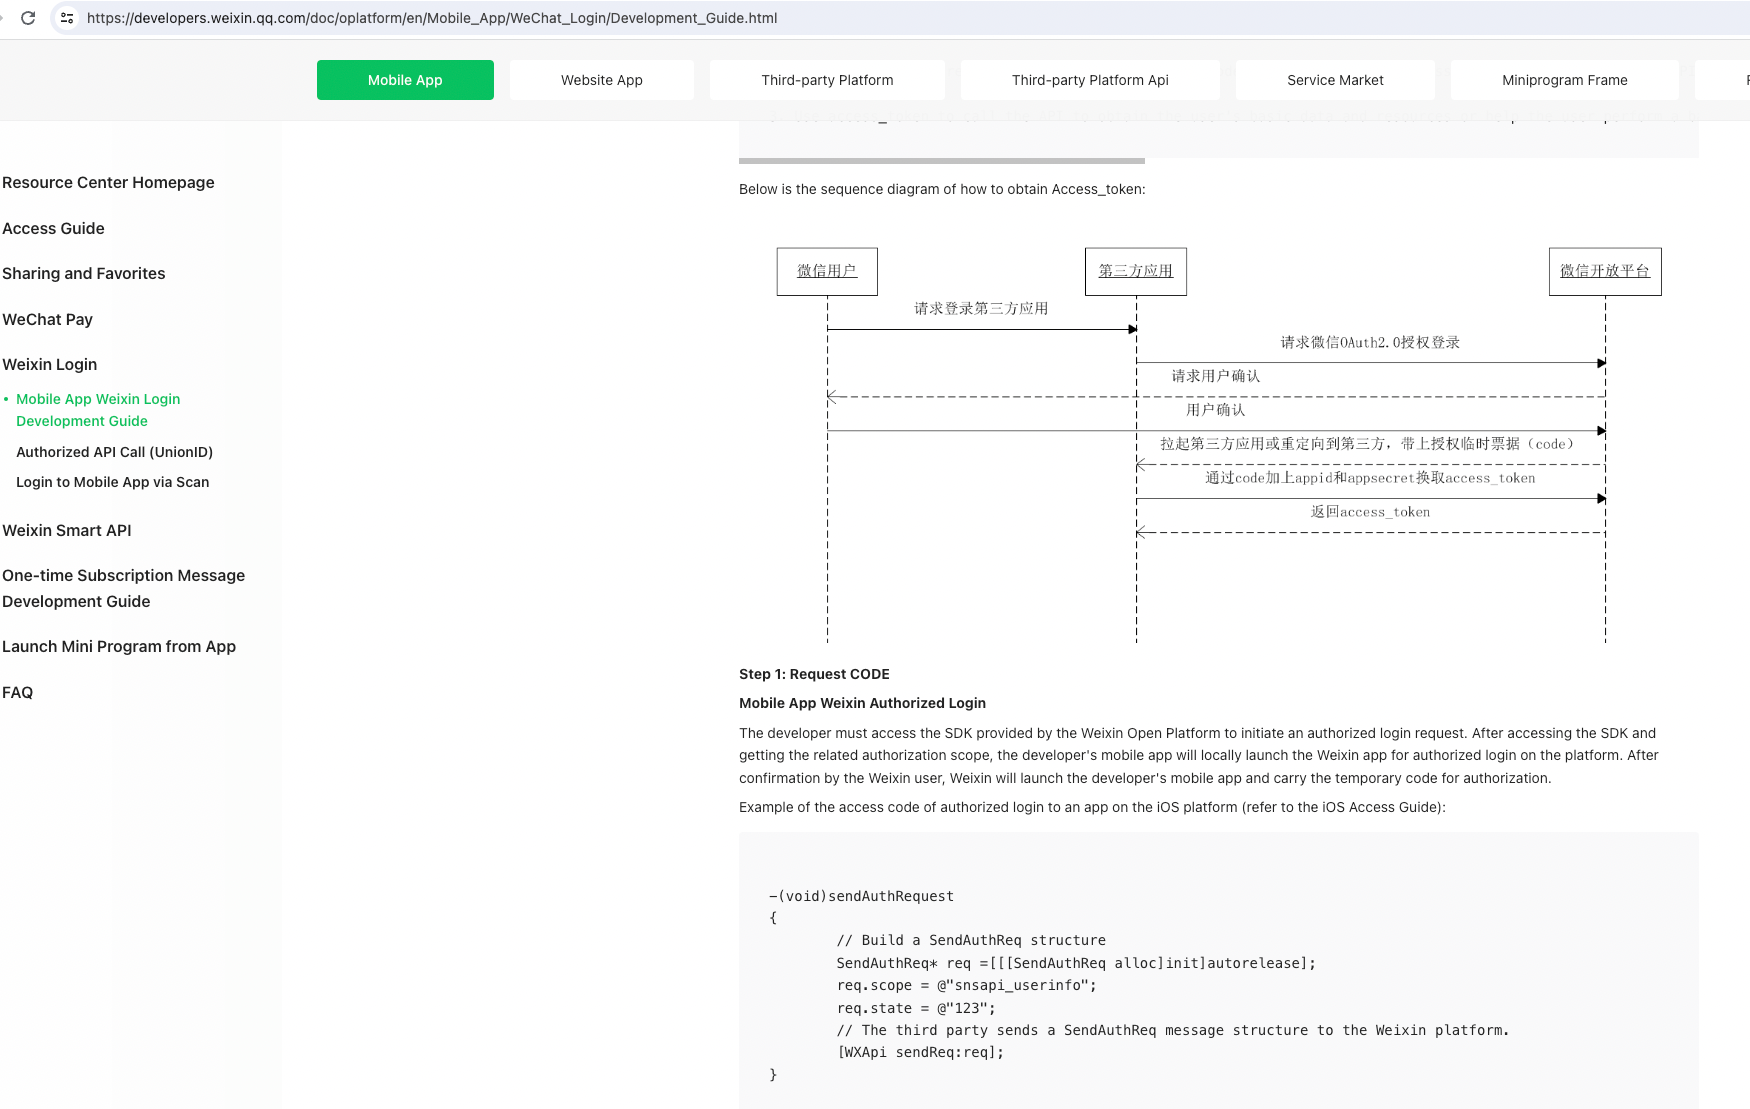Open the Miniprogram Frame tab
Image resolution: width=1750 pixels, height=1109 pixels.
click(1564, 80)
